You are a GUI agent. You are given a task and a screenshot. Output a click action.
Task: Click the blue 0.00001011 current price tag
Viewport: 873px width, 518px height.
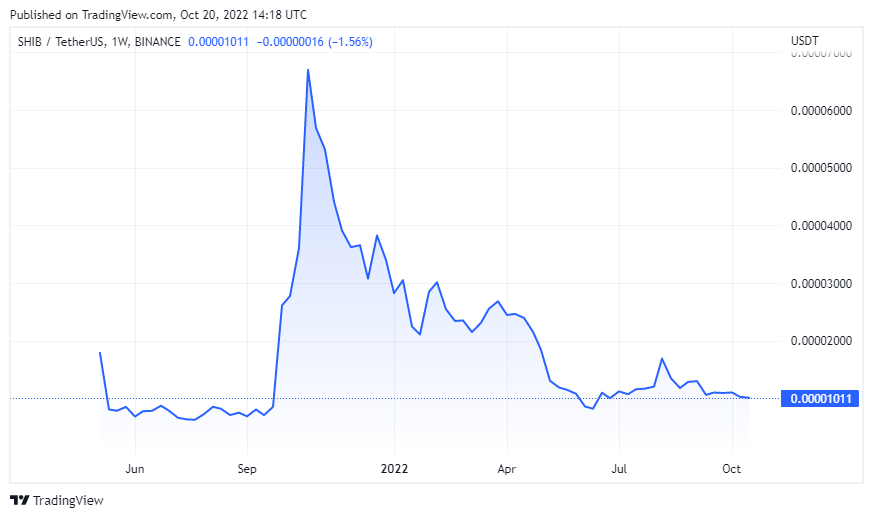[820, 399]
